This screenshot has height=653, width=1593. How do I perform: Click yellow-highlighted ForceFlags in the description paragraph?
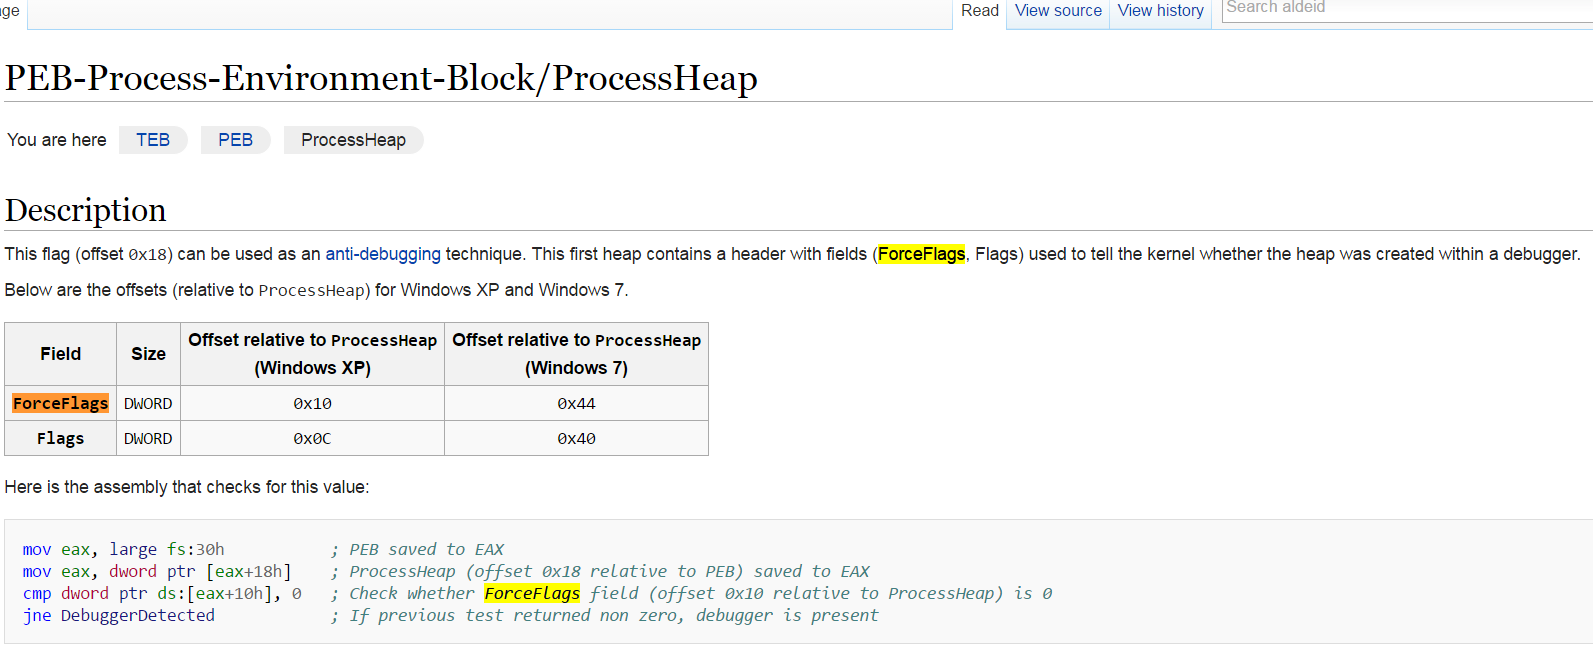tap(921, 254)
